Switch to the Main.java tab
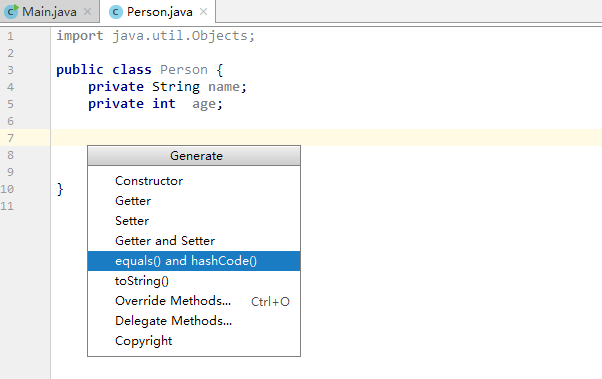The width and height of the screenshot is (602, 379). coord(50,12)
